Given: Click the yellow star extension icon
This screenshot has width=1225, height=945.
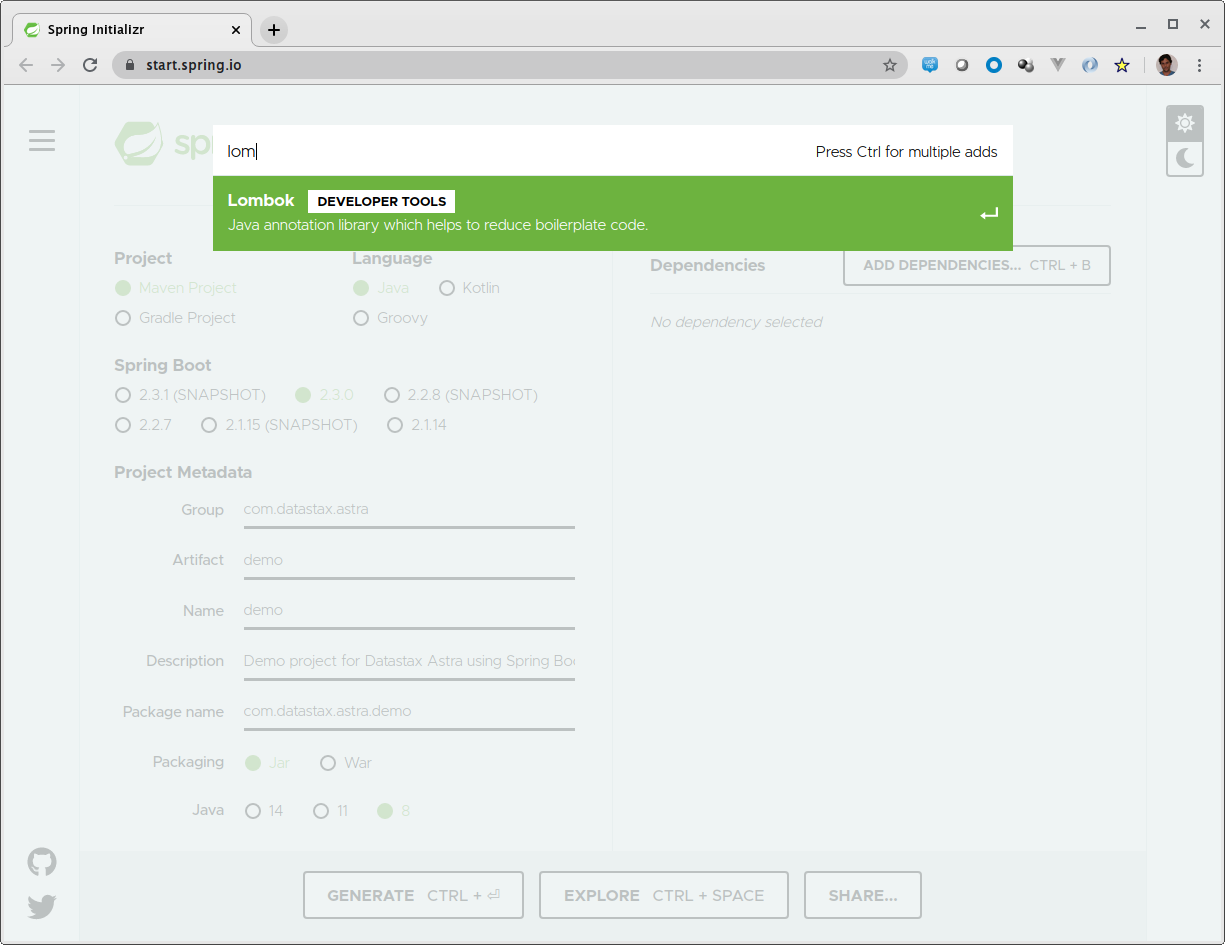Looking at the screenshot, I should pyautogui.click(x=1122, y=65).
